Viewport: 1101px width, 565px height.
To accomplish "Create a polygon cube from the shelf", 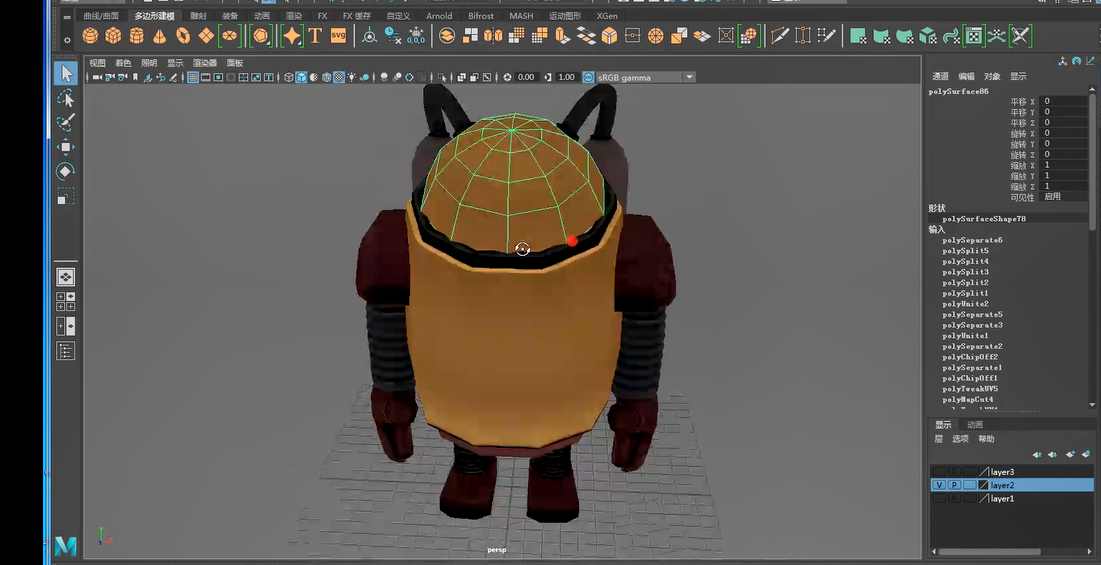I will click(x=113, y=36).
